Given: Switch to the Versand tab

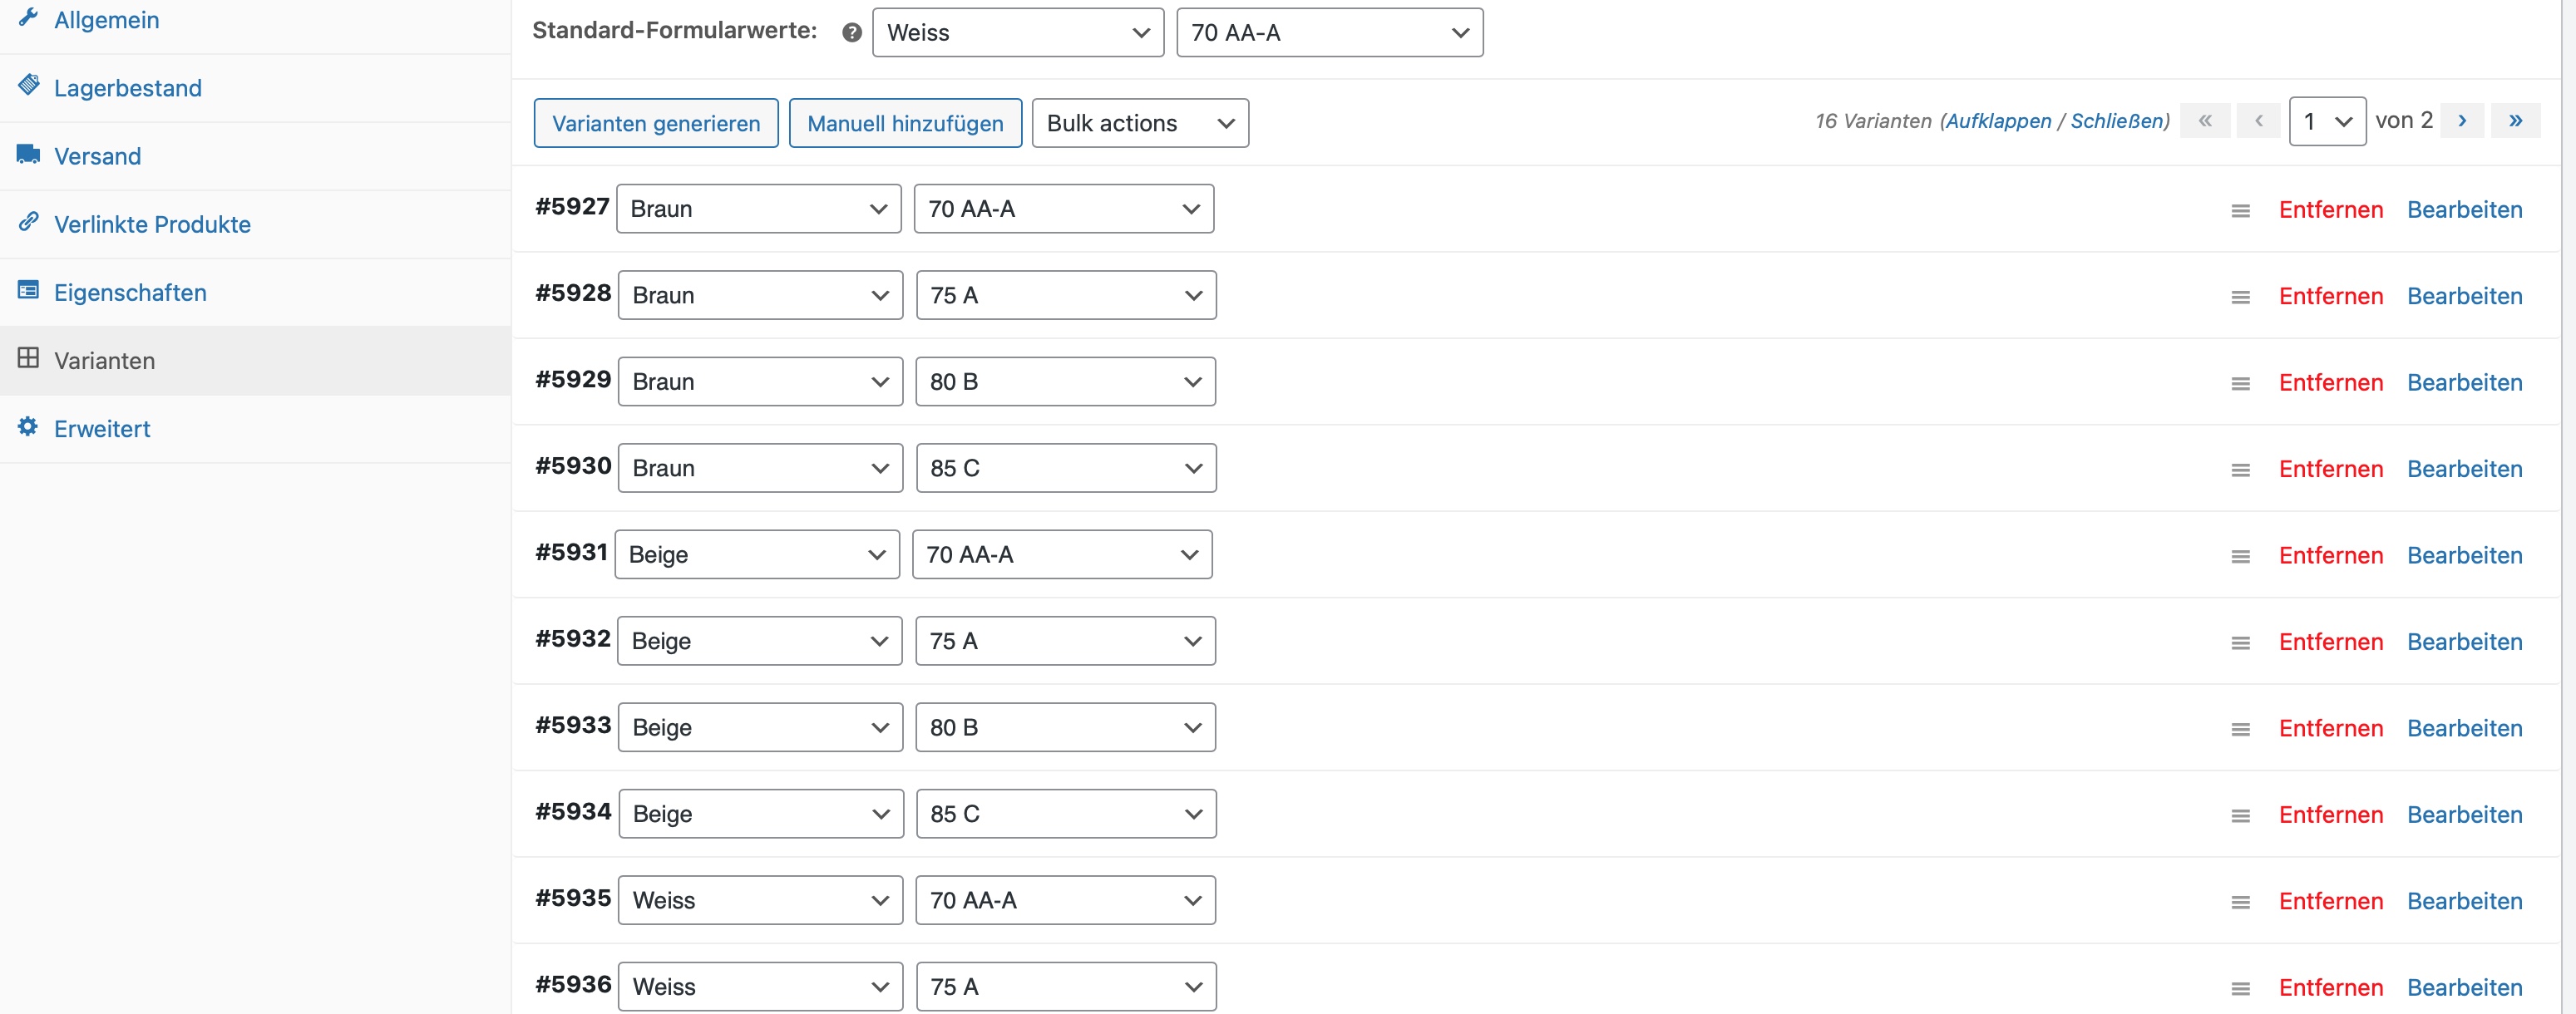Looking at the screenshot, I should coord(255,156).
